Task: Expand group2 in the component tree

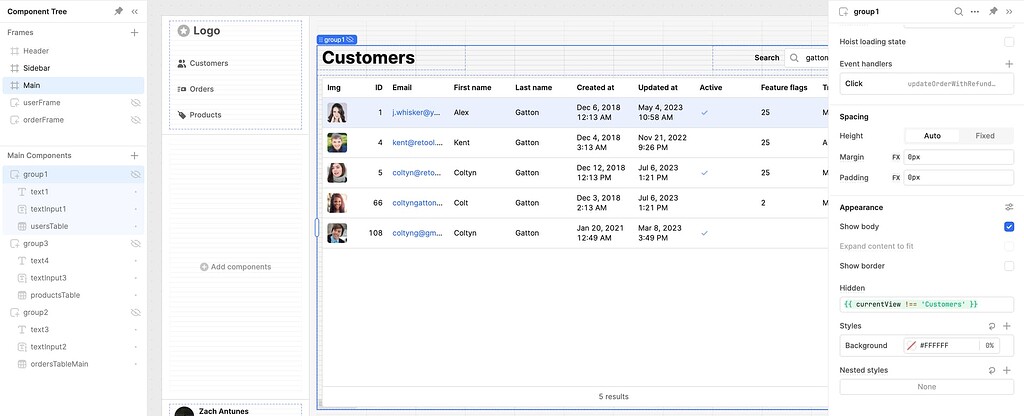Action: click(14, 313)
